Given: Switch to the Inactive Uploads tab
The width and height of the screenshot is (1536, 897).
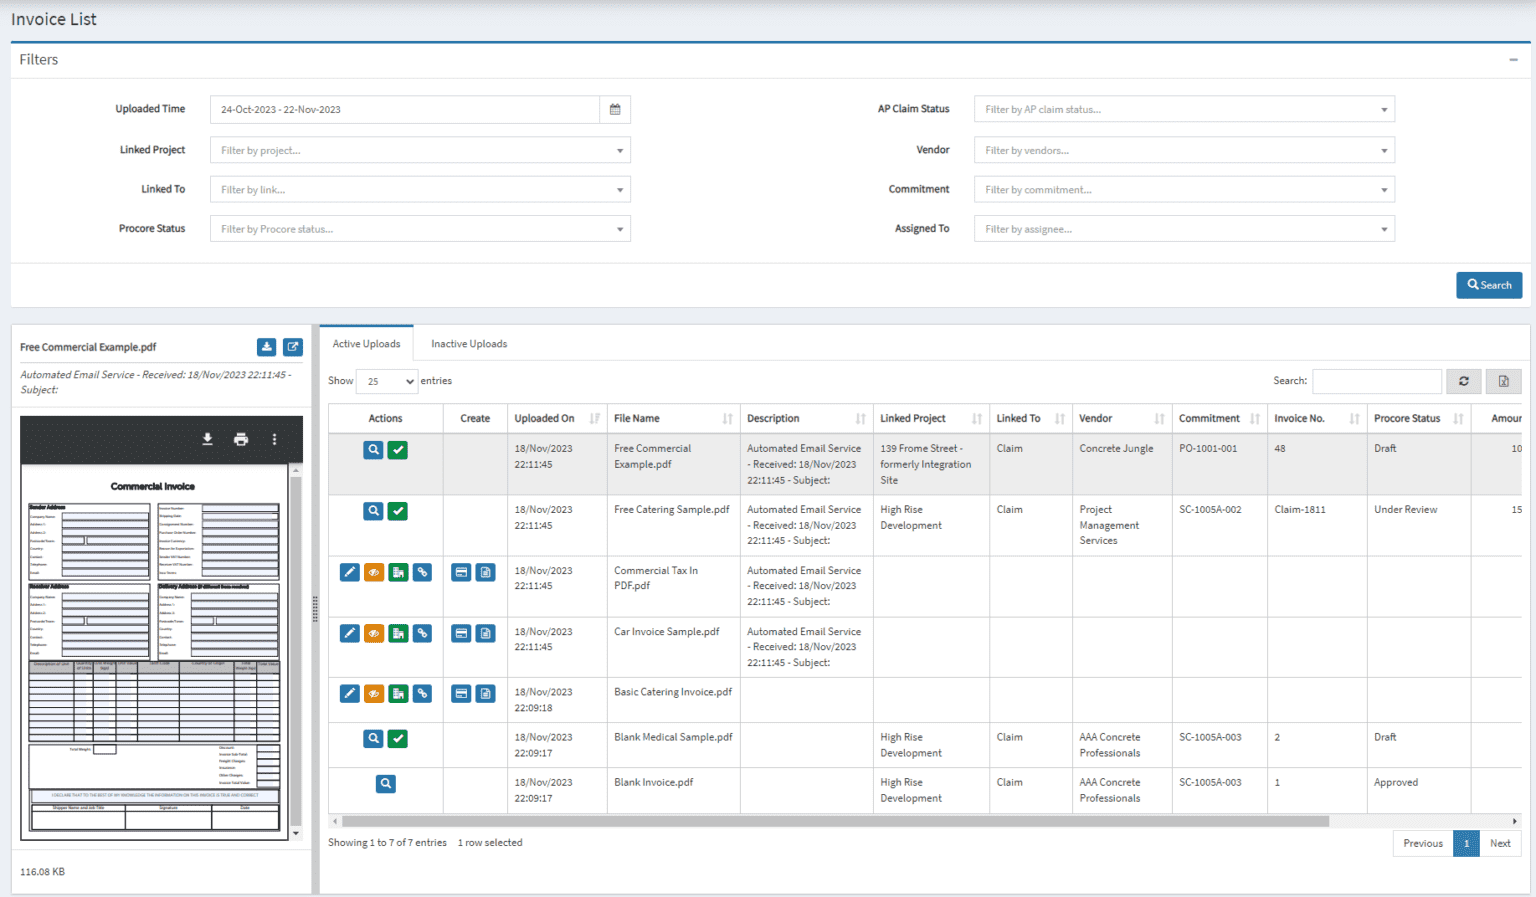Looking at the screenshot, I should 468,343.
